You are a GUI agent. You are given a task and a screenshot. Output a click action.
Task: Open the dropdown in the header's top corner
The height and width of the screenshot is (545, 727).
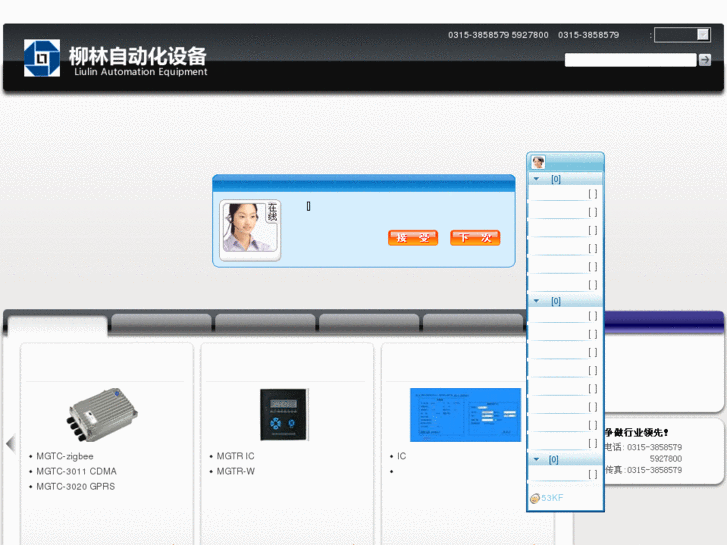(682, 35)
